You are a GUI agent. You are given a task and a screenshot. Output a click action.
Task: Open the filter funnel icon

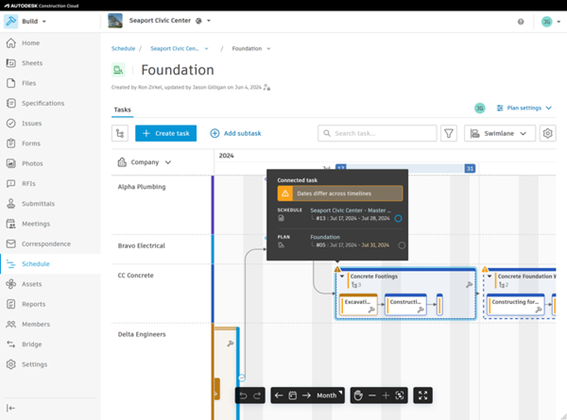tap(448, 133)
